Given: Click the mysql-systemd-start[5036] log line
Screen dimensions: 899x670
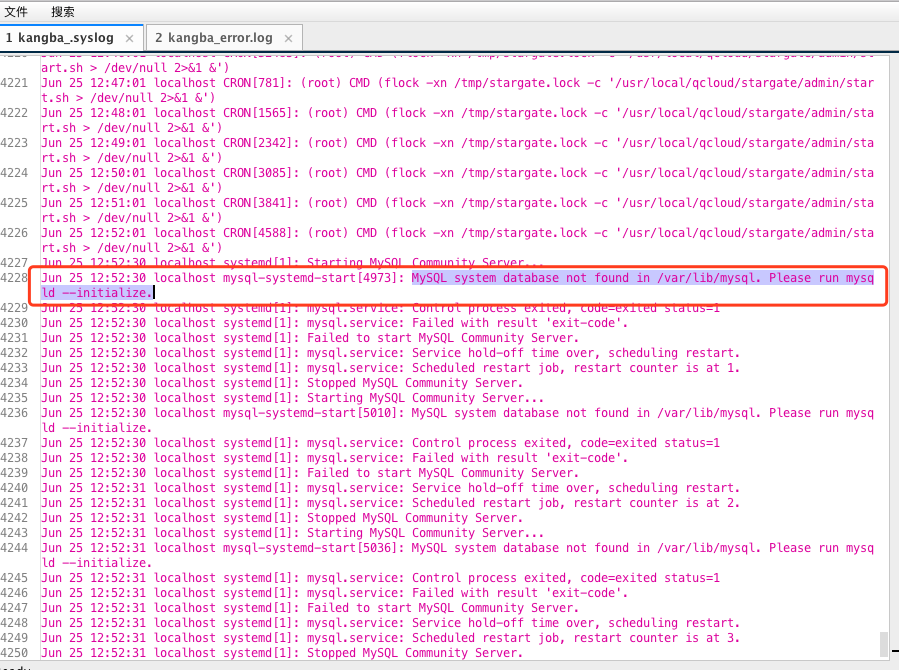Looking at the screenshot, I should 458,555.
